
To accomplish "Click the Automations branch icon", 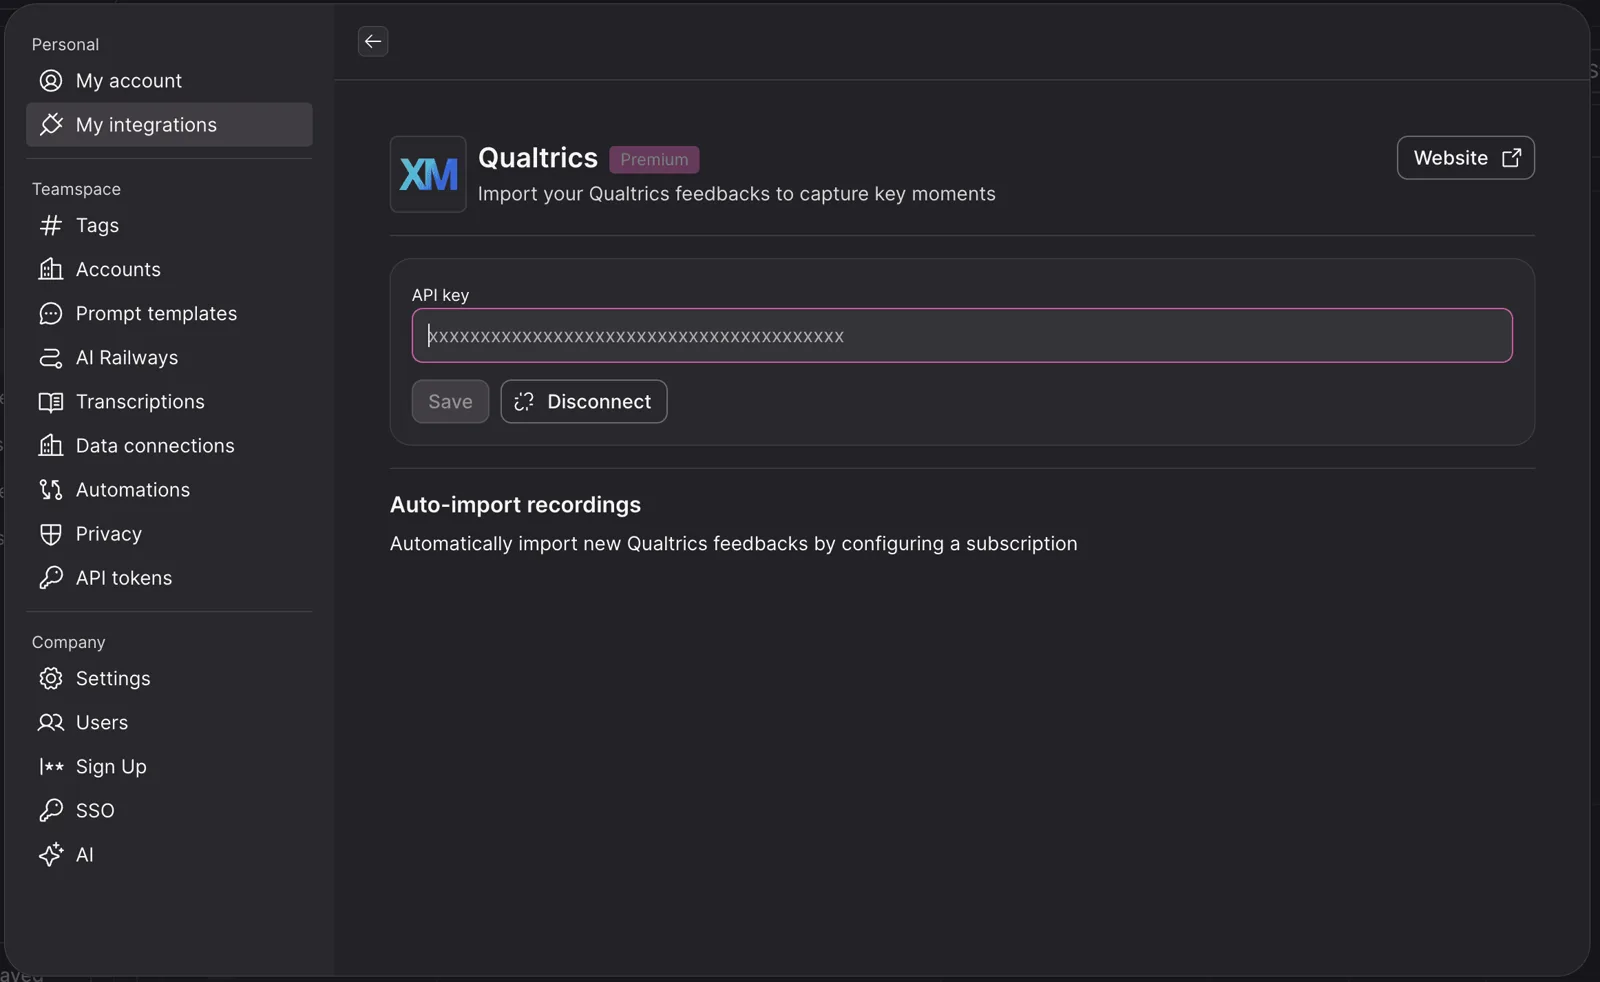I will click(51, 490).
